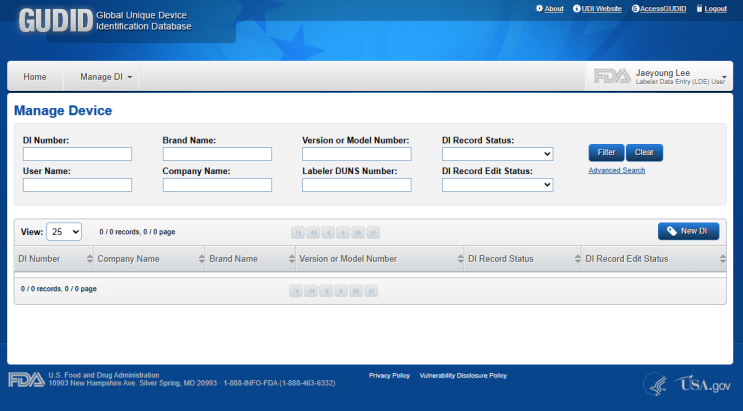The image size is (743, 411).
Task: Open the DI Record Edit Status dropdown
Action: [497, 185]
